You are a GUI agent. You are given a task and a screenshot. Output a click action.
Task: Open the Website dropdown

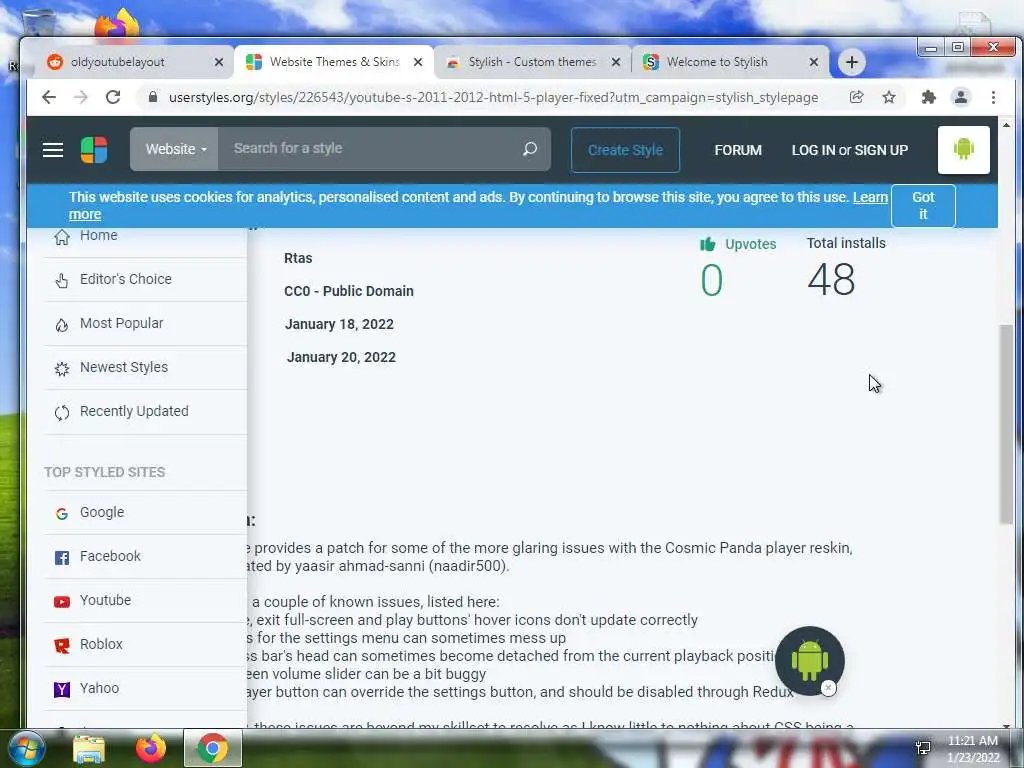pyautogui.click(x=174, y=149)
